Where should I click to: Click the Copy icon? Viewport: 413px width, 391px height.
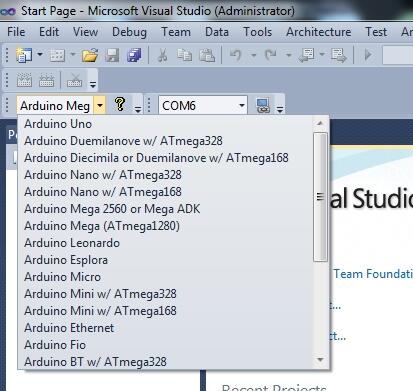[184, 55]
